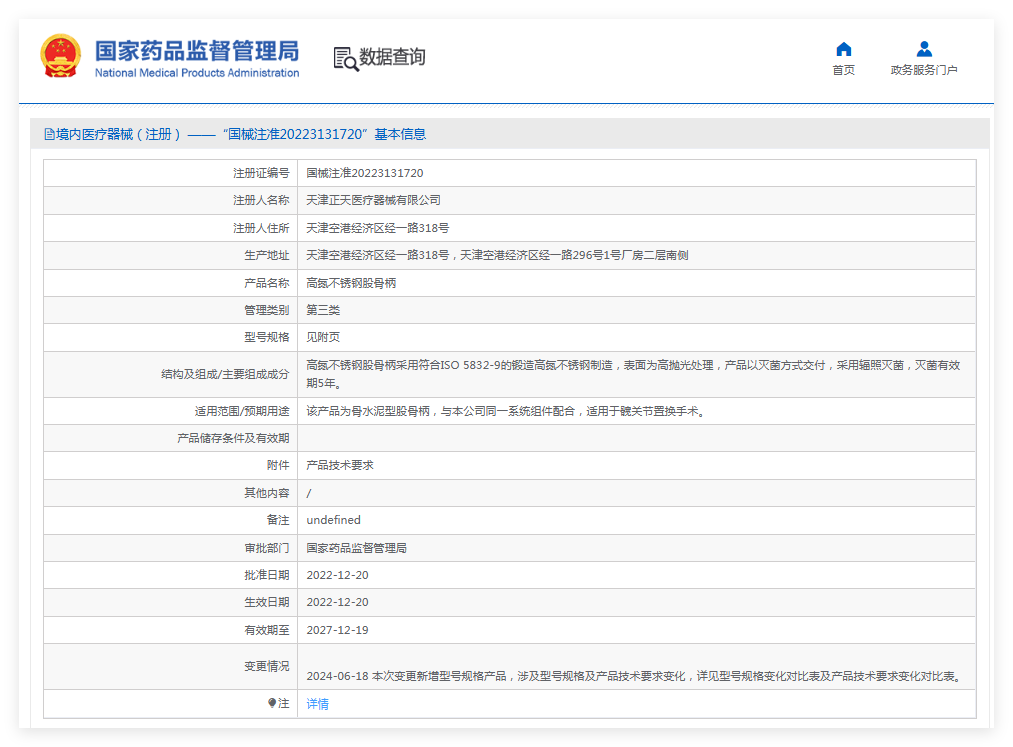The image size is (1013, 747).
Task: Click the 结构及组成 description text
Action: 633,374
